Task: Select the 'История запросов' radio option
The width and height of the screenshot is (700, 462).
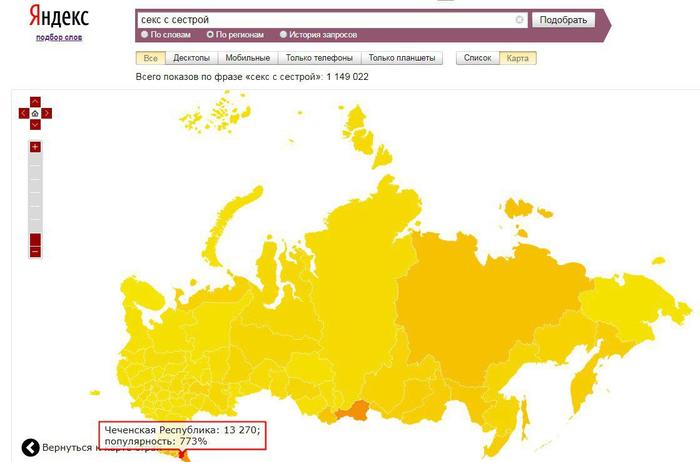Action: click(283, 34)
